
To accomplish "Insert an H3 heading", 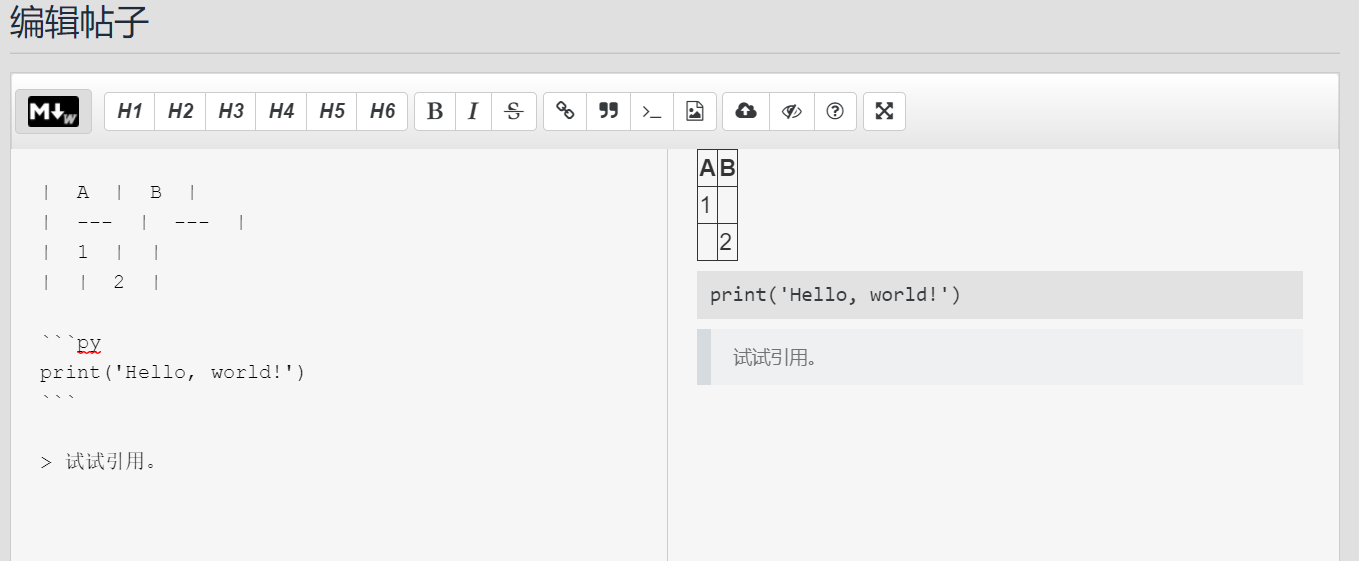I will (x=231, y=111).
